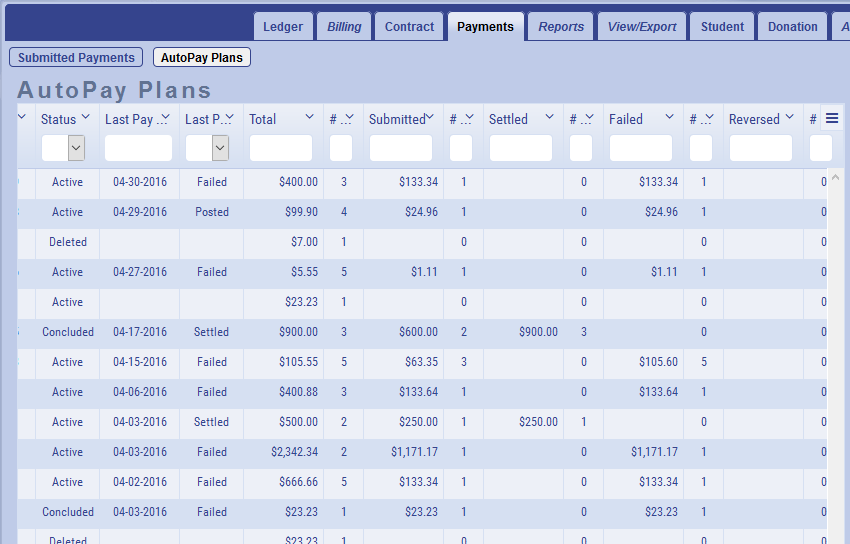The image size is (850, 544).
Task: Select the Billing tab
Action: (345, 27)
